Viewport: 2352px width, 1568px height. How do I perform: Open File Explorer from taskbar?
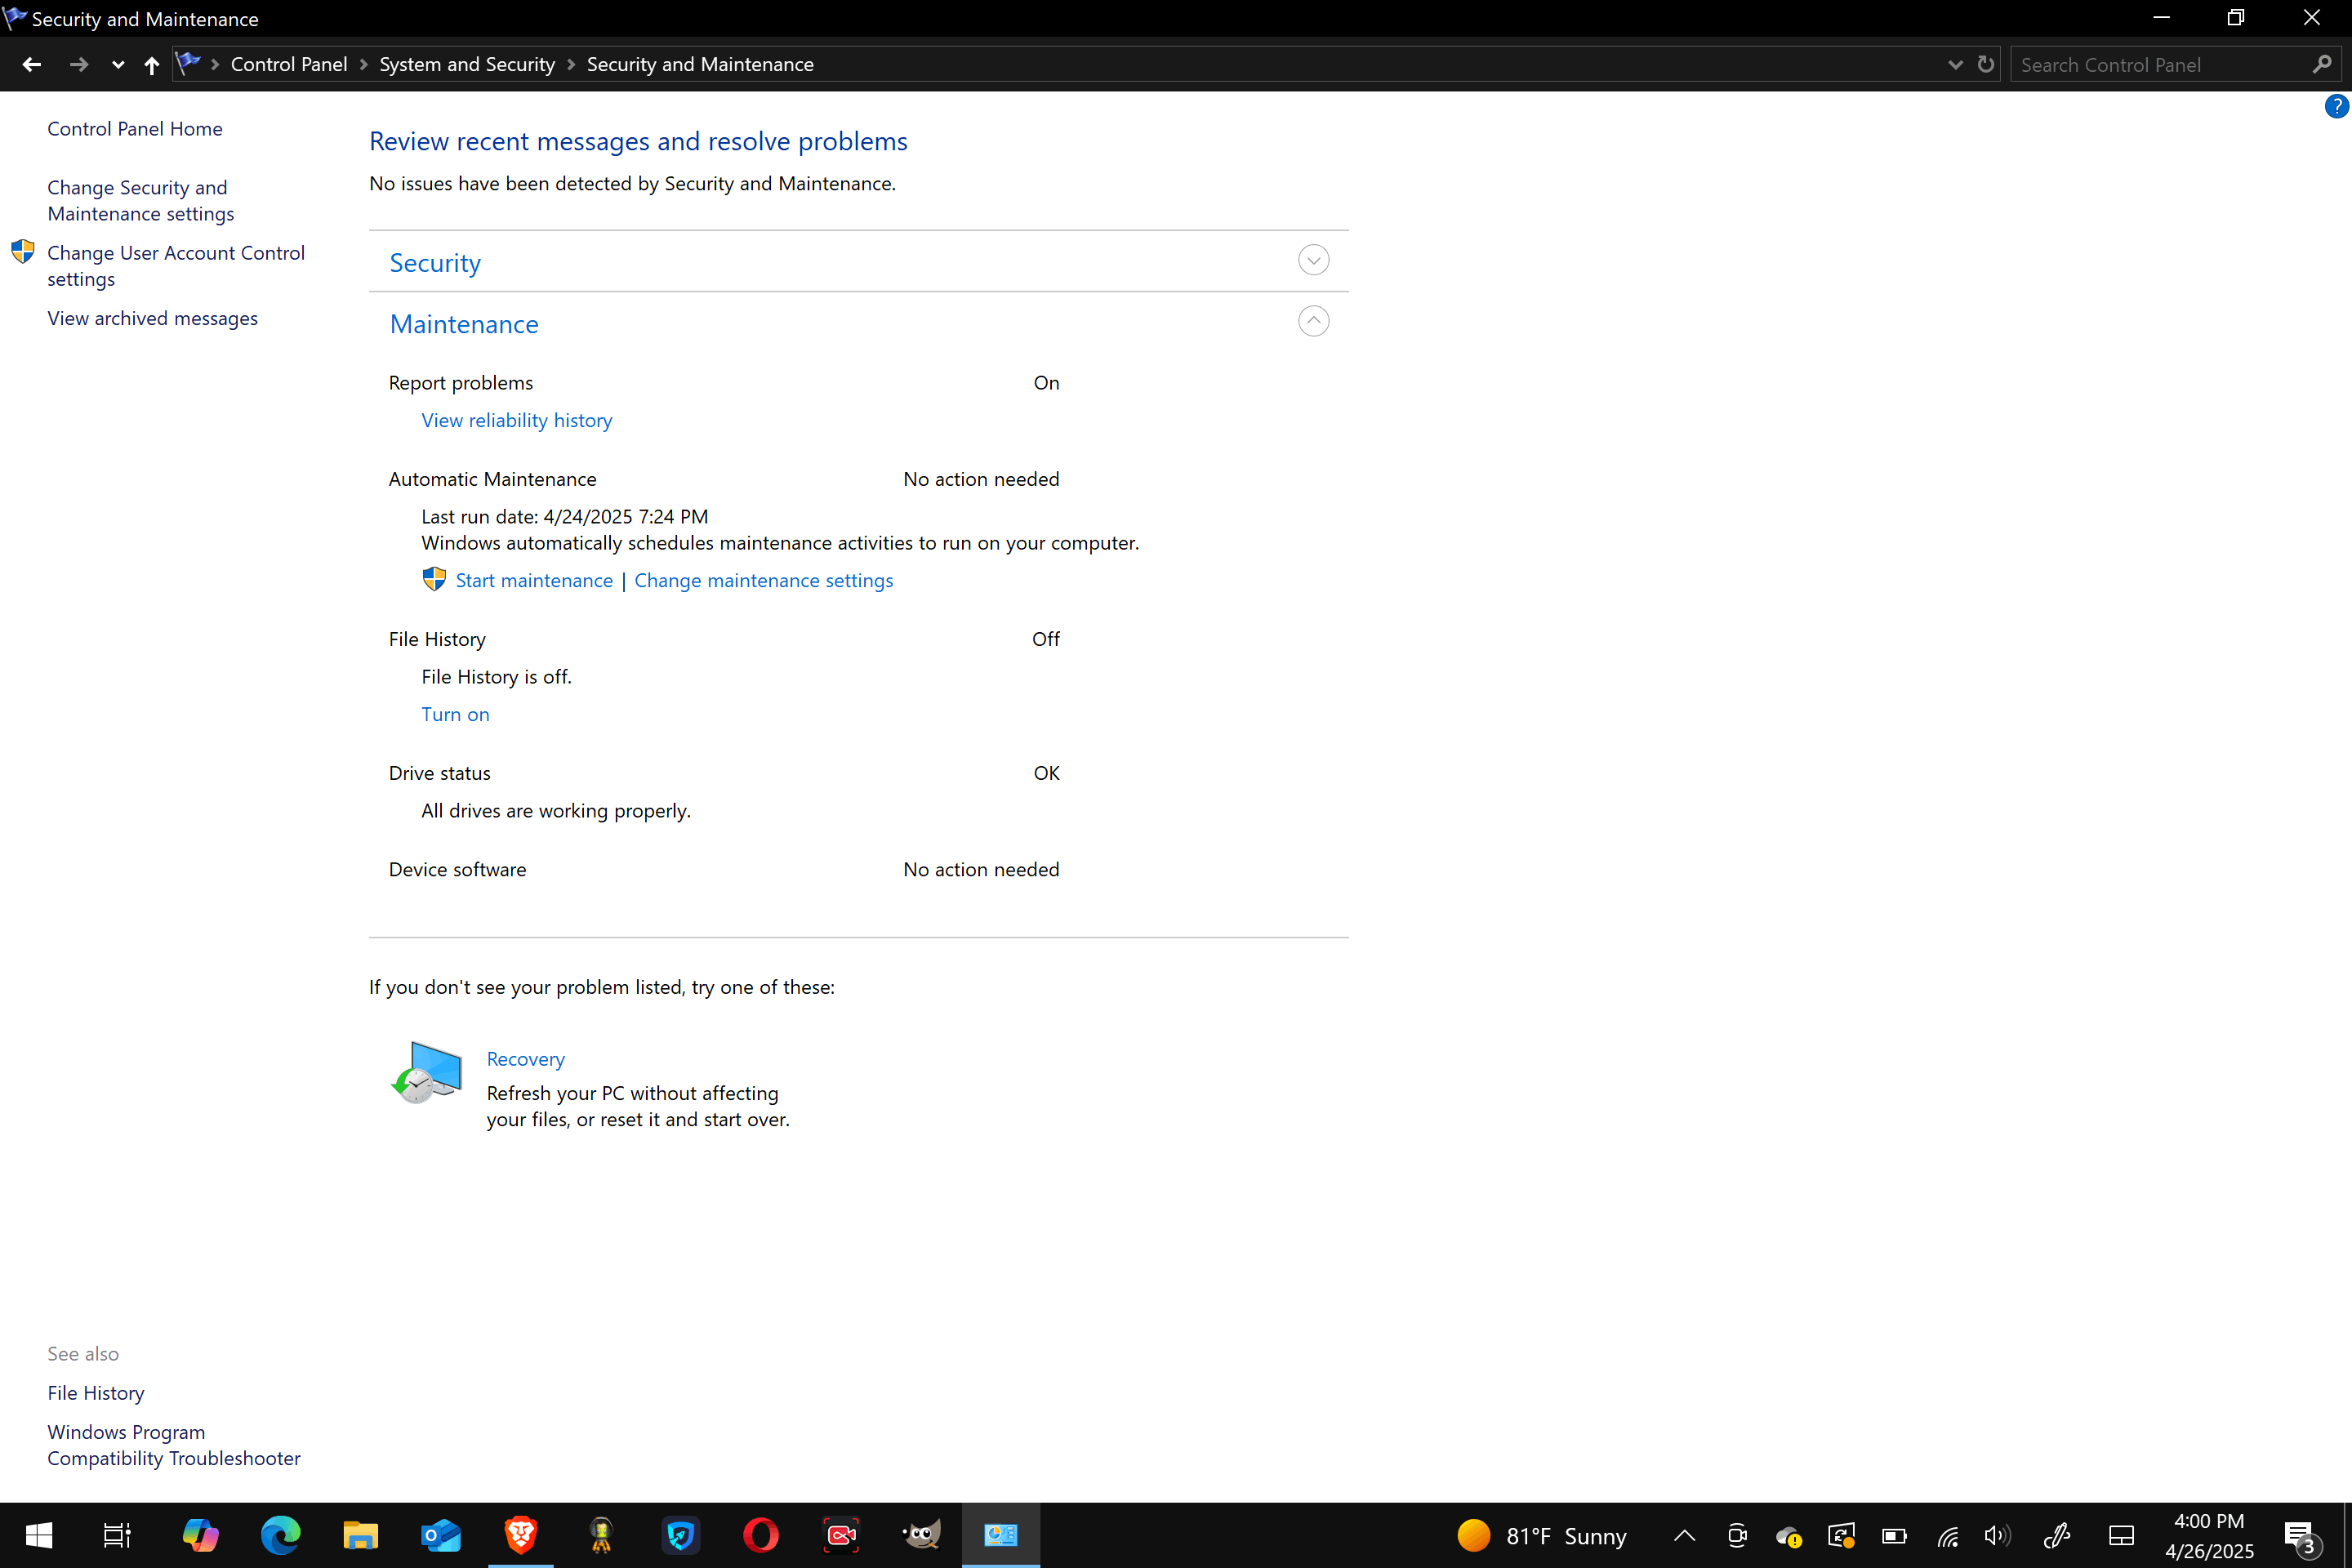[360, 1535]
